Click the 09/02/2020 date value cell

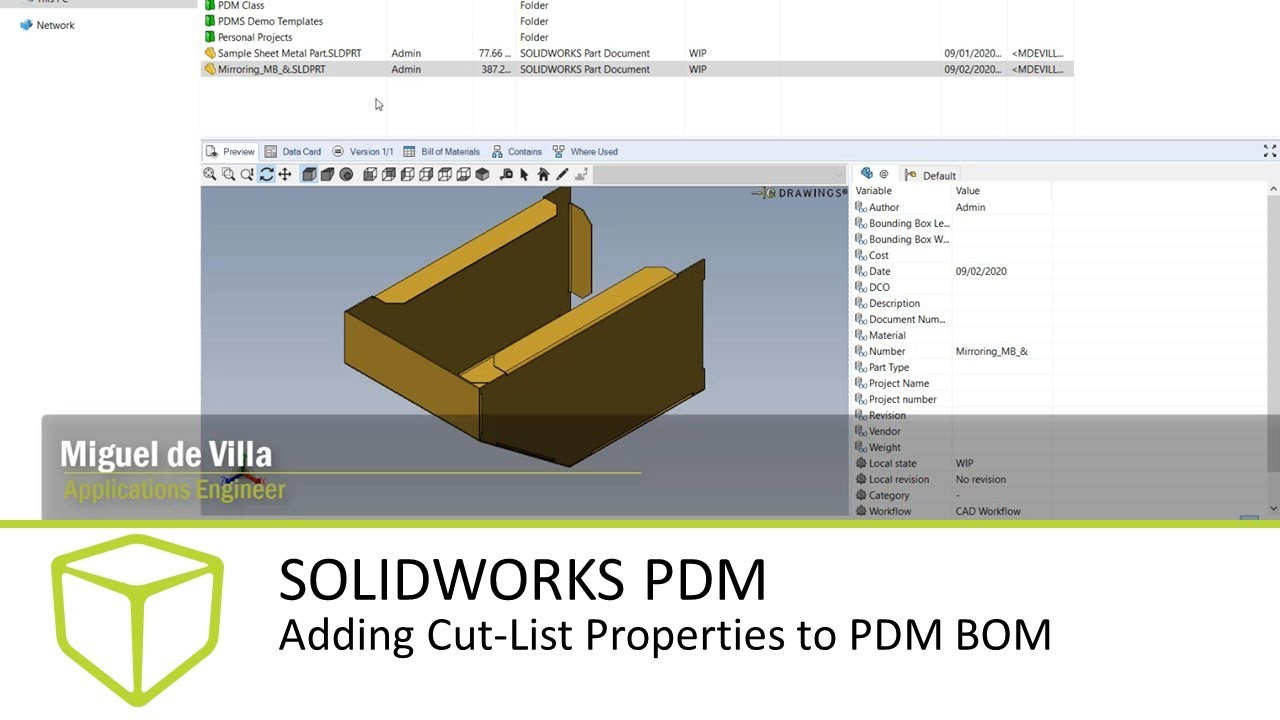click(979, 271)
